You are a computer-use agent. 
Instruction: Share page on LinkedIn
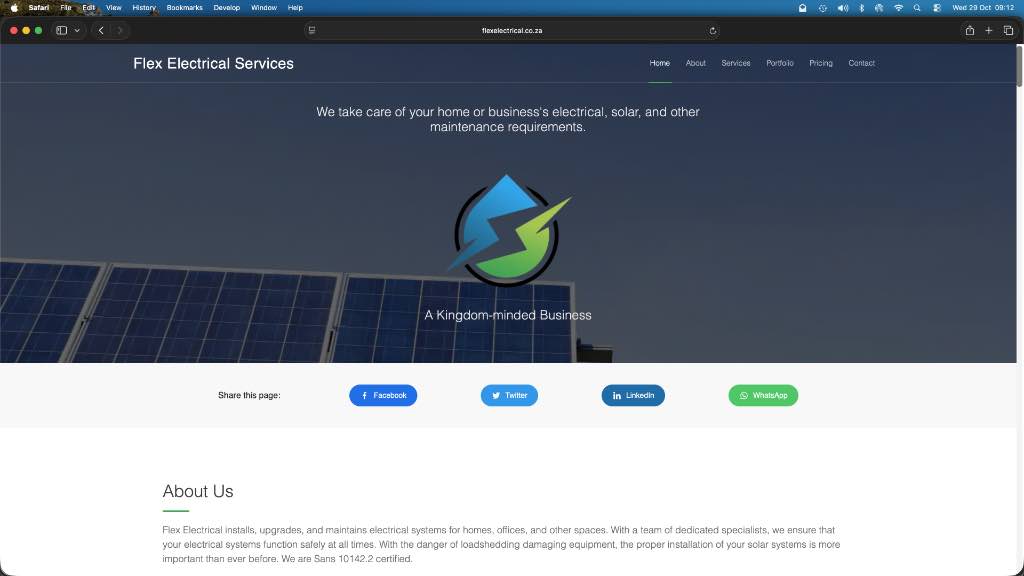tap(633, 395)
